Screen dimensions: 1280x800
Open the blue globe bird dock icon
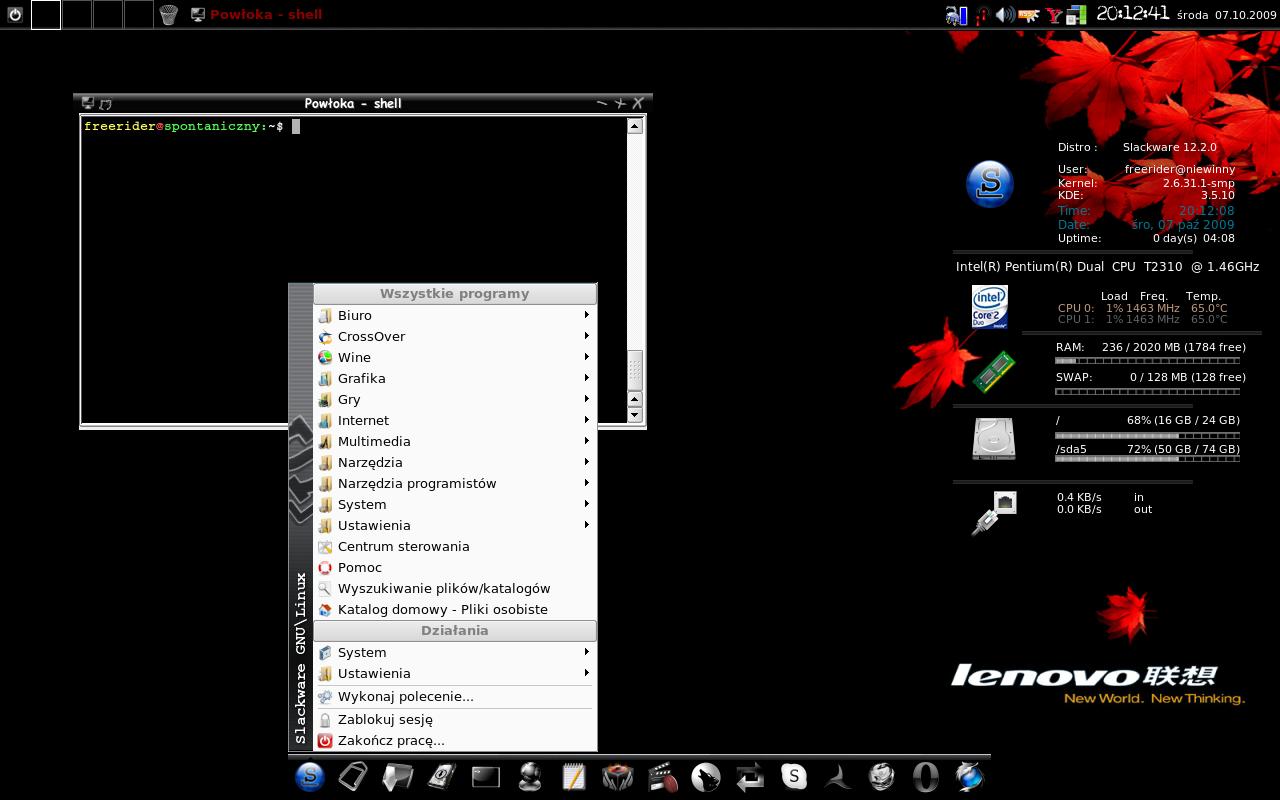click(970, 776)
